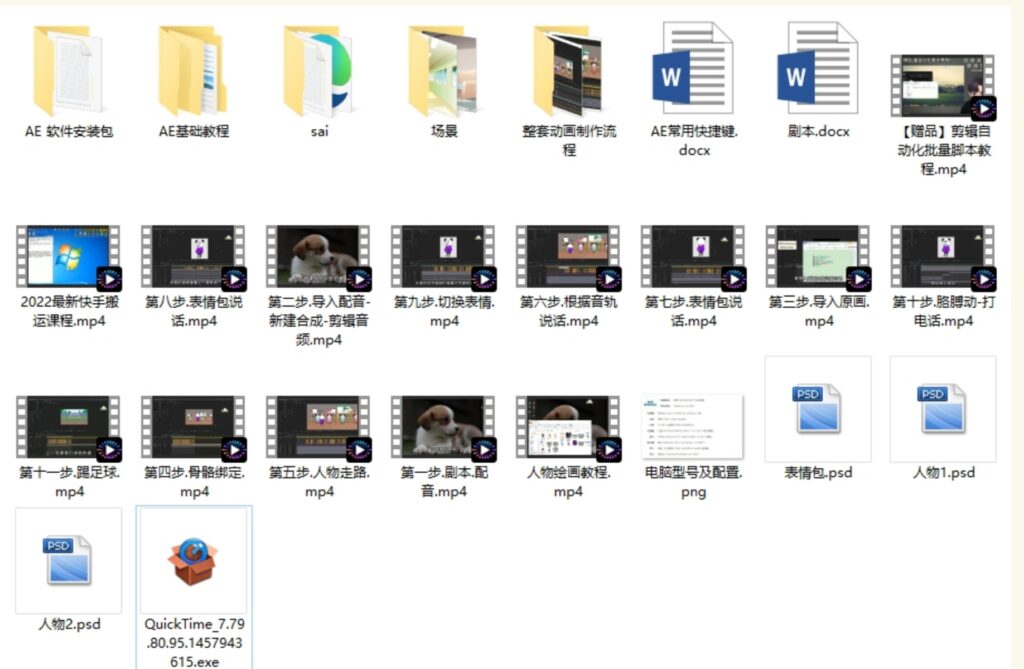Select the 场景 folder
Viewport: 1024px width, 669px height.
coord(443,72)
